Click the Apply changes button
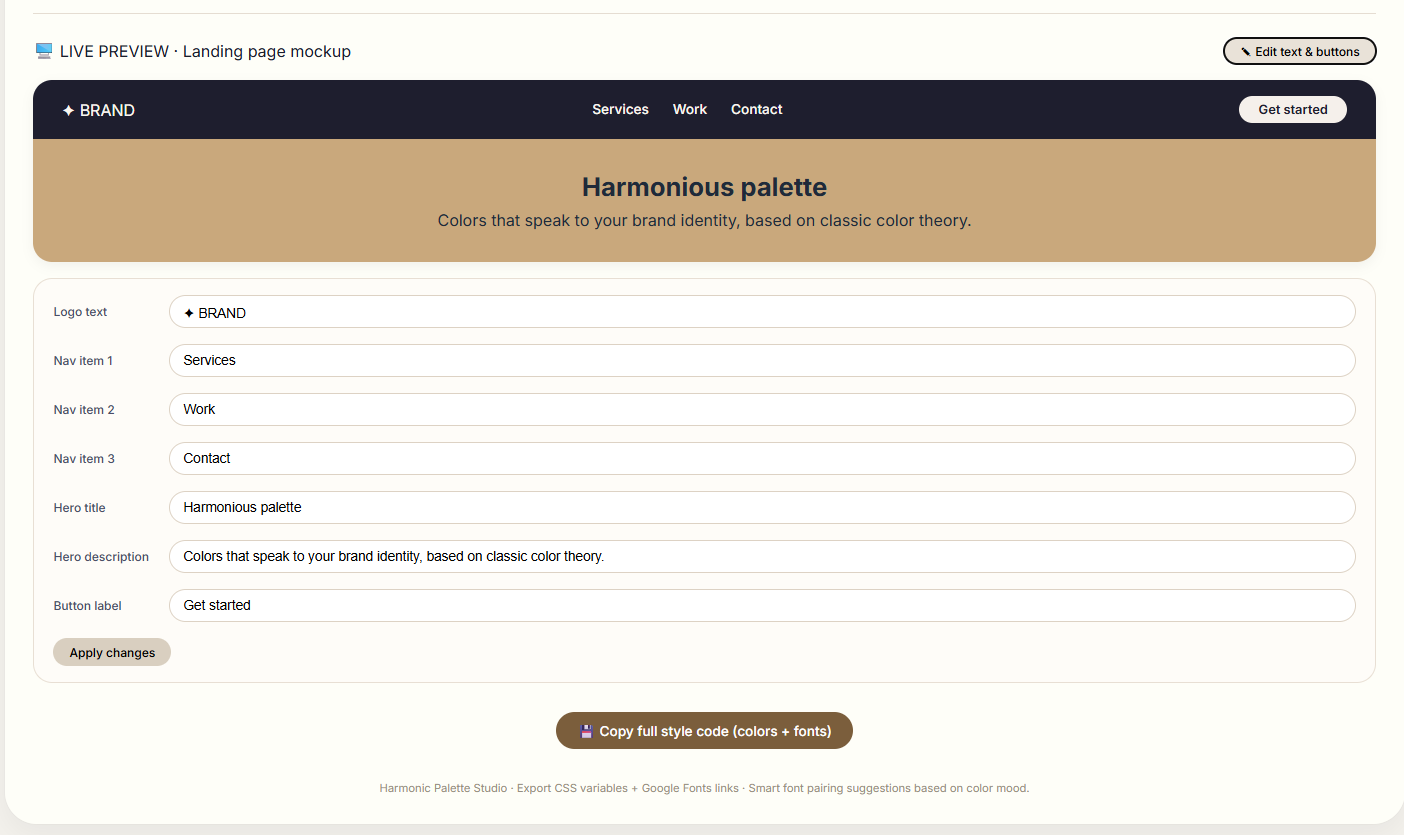Screen dimensions: 1404x835 click(112, 652)
